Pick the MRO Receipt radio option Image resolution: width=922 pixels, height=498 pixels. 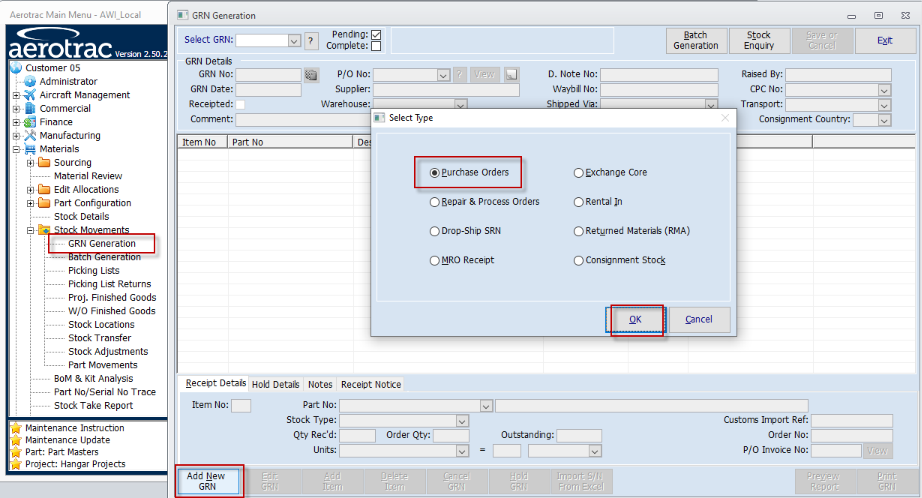click(x=435, y=260)
